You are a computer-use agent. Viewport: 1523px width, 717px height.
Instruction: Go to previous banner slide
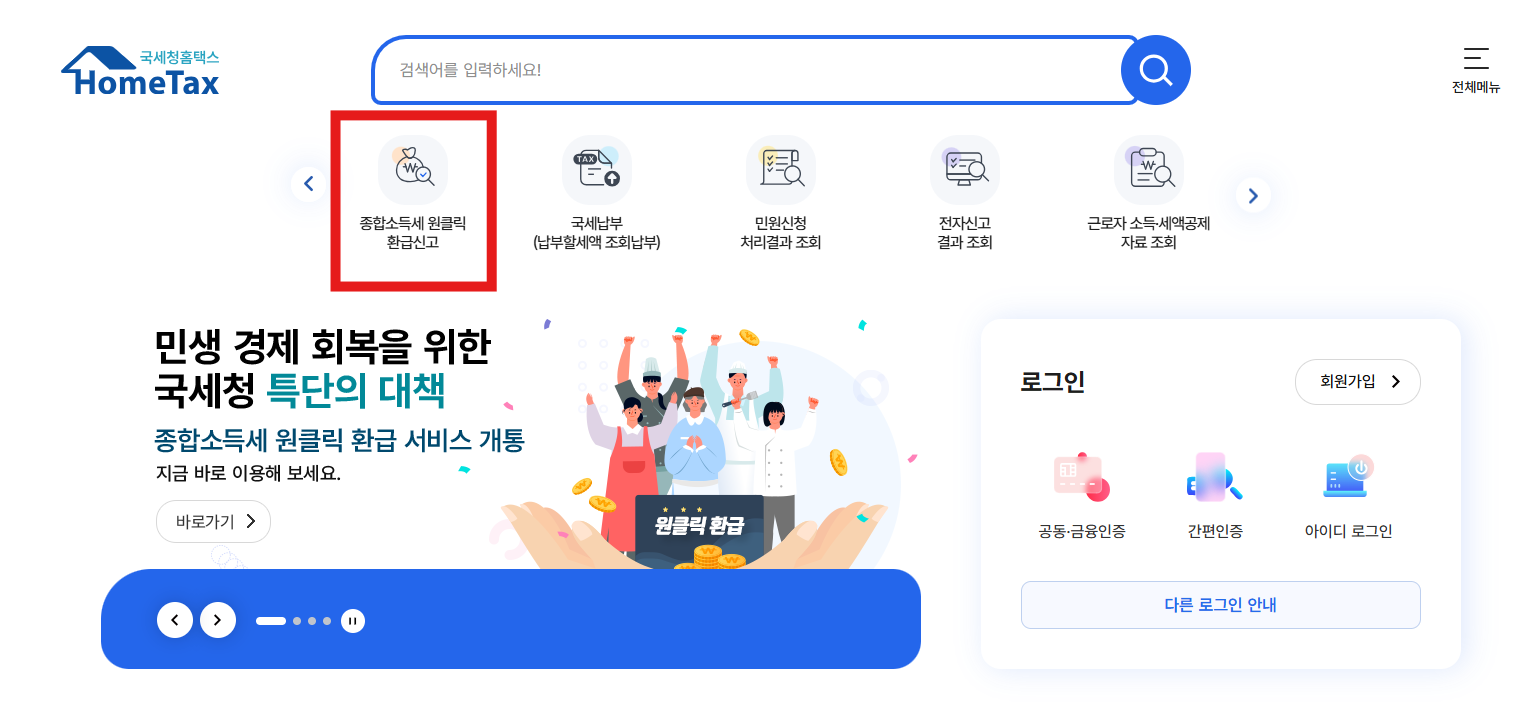coord(175,620)
